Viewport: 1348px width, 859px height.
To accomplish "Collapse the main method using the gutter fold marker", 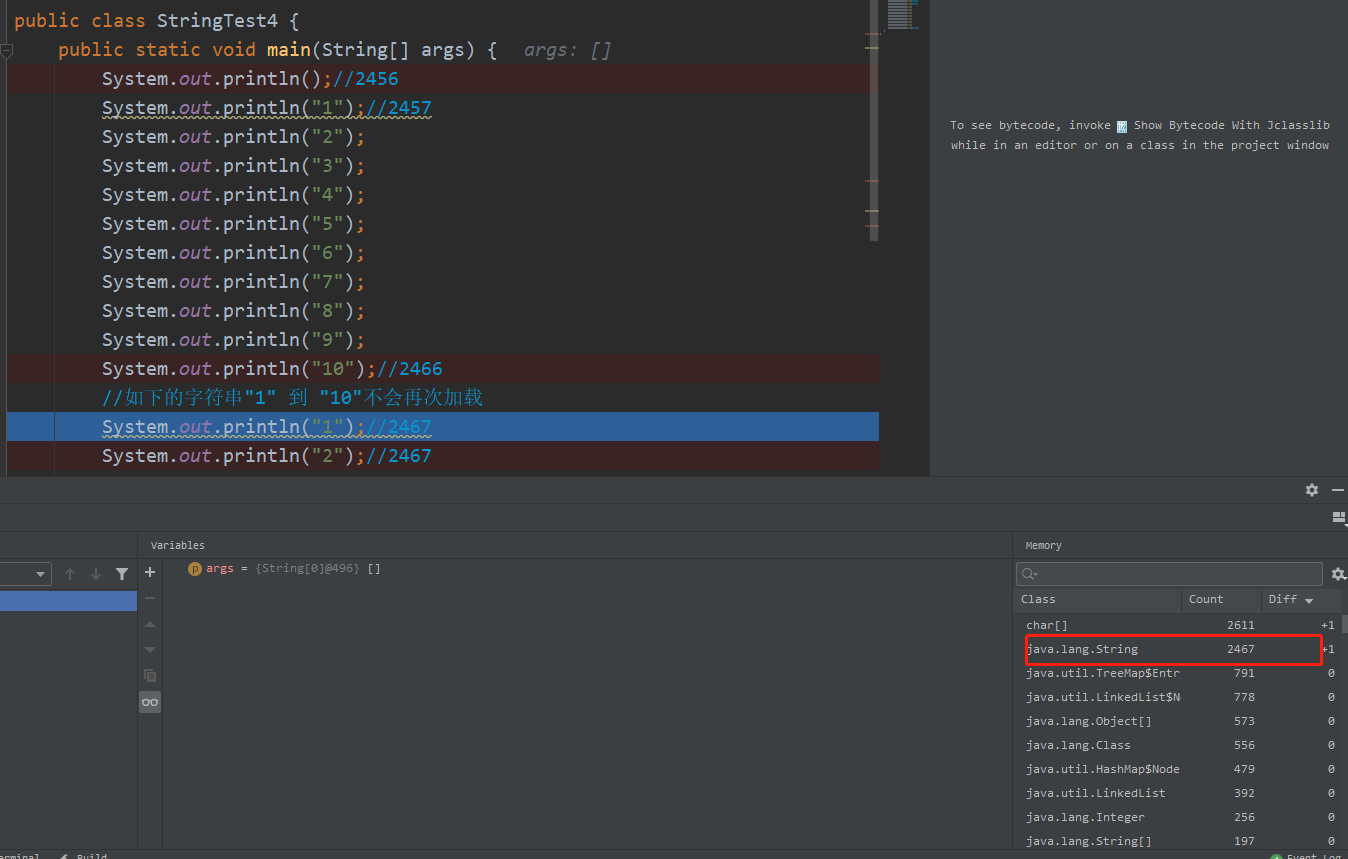I will pos(6,50).
